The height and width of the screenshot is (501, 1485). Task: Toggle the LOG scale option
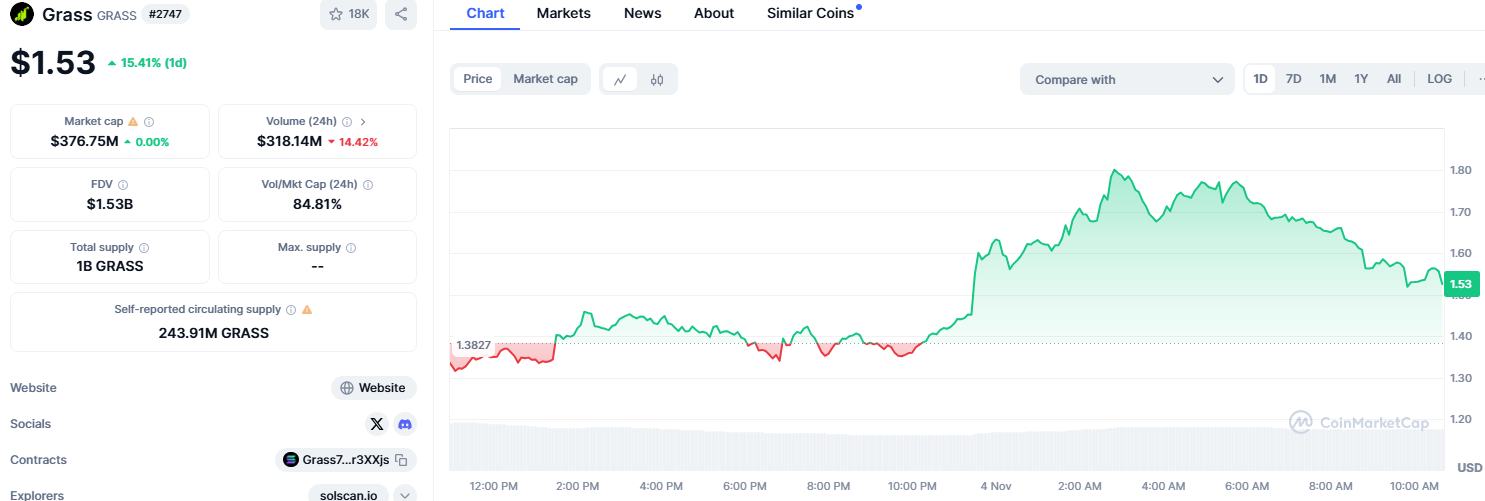point(1439,79)
